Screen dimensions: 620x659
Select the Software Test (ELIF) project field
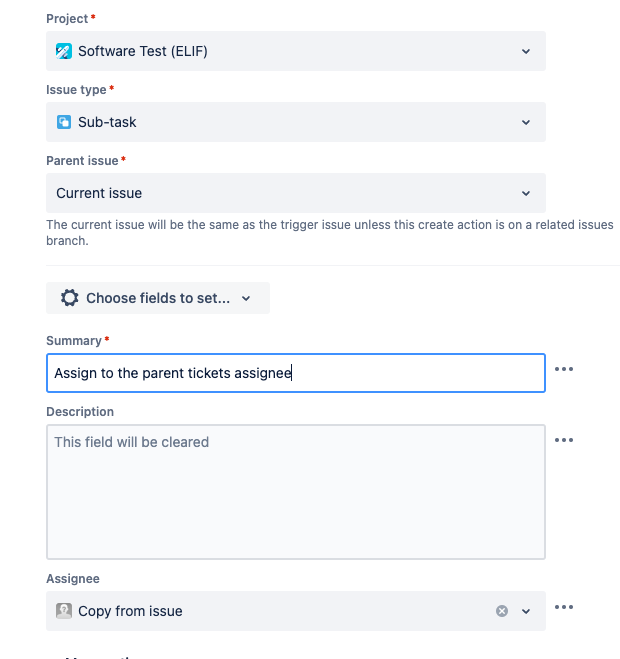[x=296, y=51]
